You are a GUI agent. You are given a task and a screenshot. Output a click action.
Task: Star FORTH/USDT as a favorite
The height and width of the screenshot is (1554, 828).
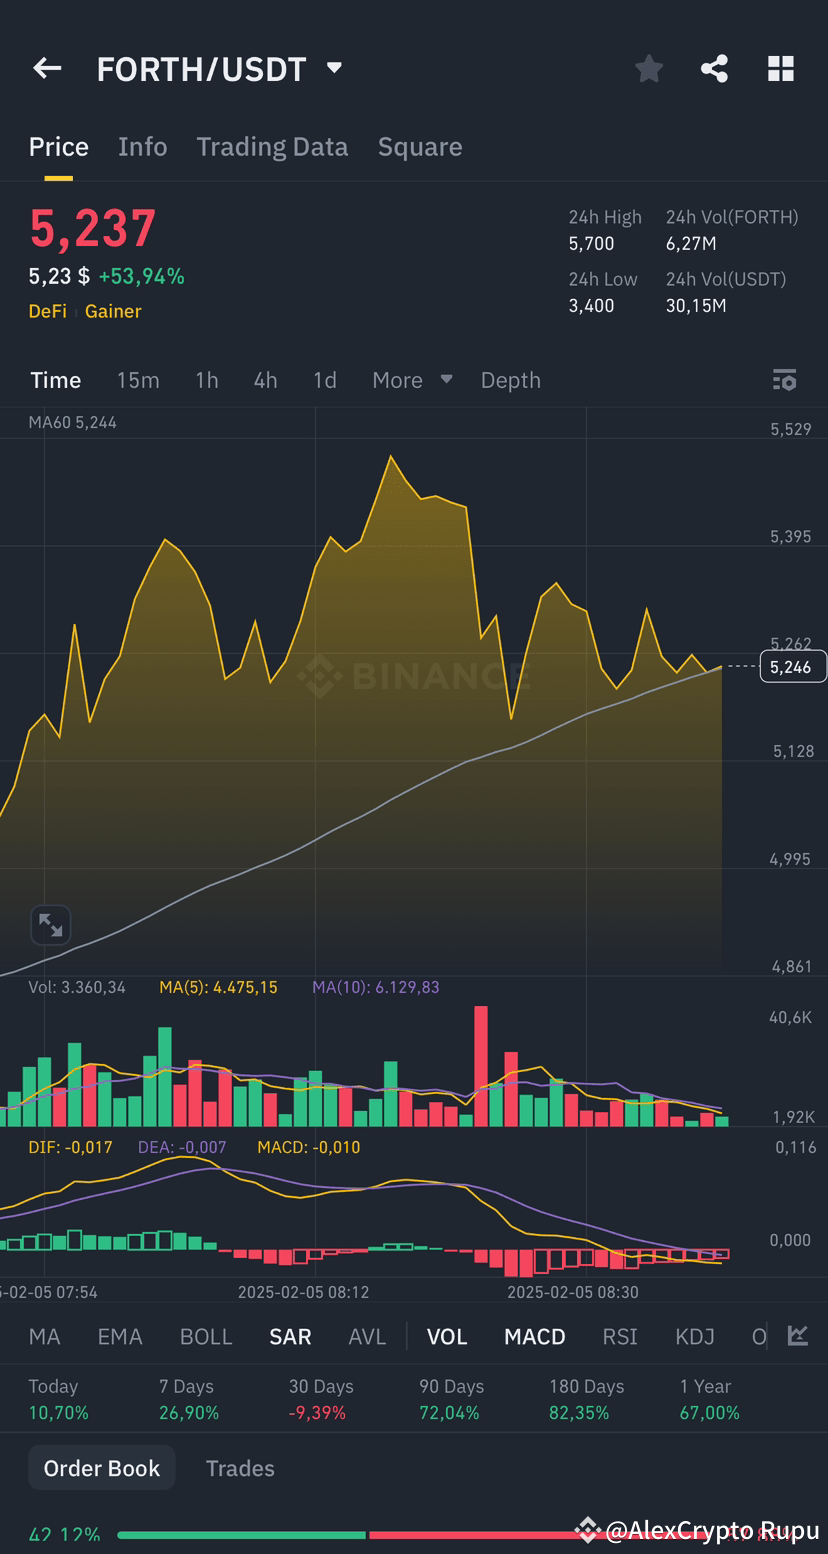(648, 68)
